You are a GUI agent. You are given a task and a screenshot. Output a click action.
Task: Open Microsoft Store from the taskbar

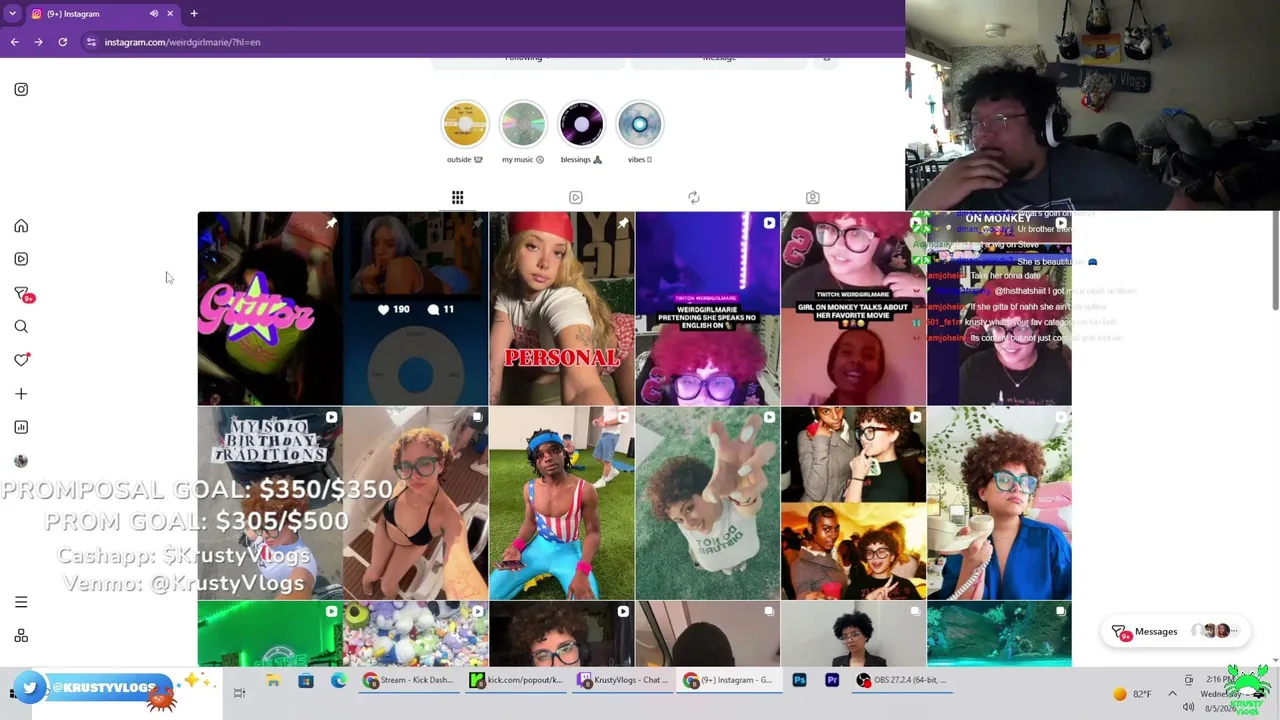306,681
